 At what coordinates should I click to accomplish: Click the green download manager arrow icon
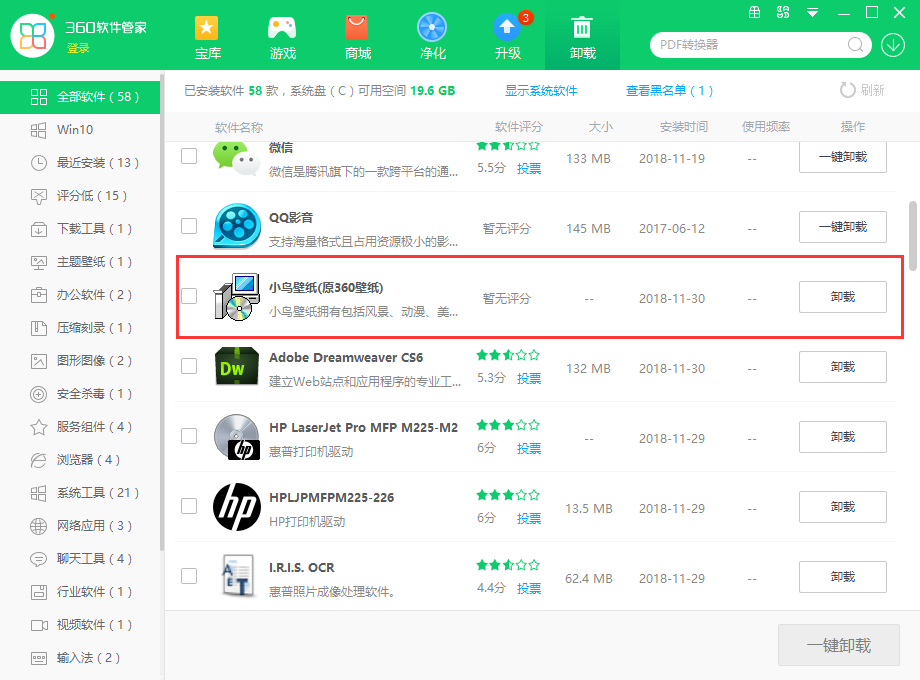[894, 45]
